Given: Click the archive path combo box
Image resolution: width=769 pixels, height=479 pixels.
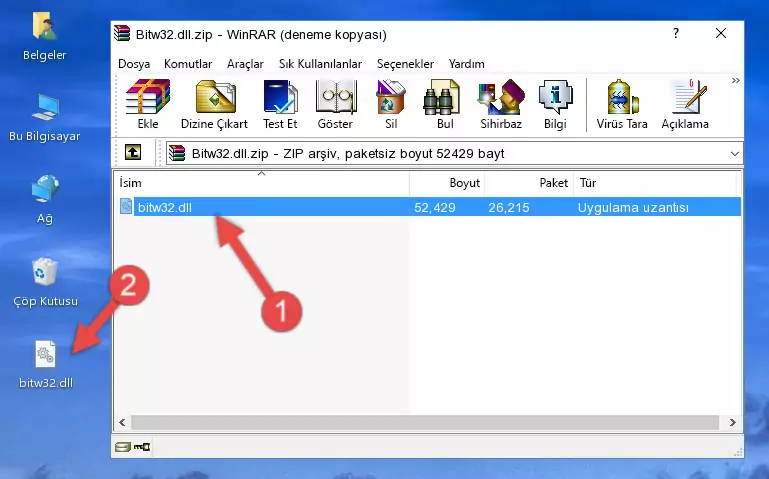Looking at the screenshot, I should (x=454, y=153).
